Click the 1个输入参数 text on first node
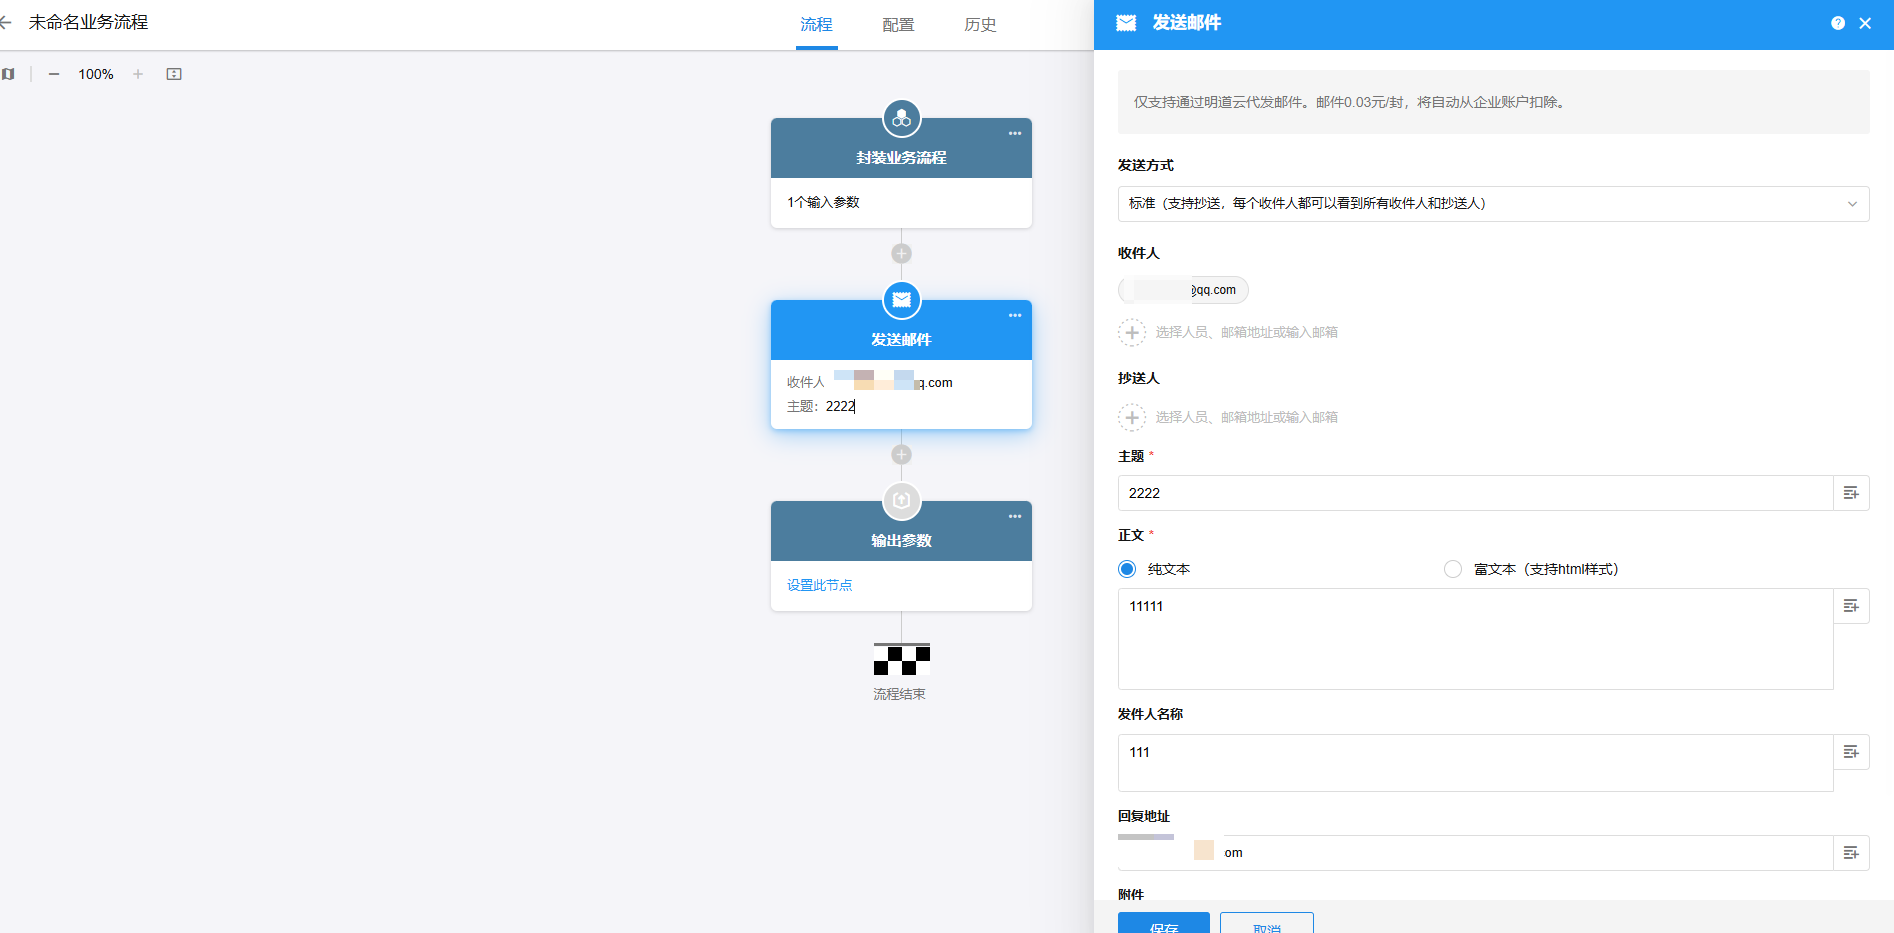This screenshot has width=1894, height=933. [x=823, y=202]
